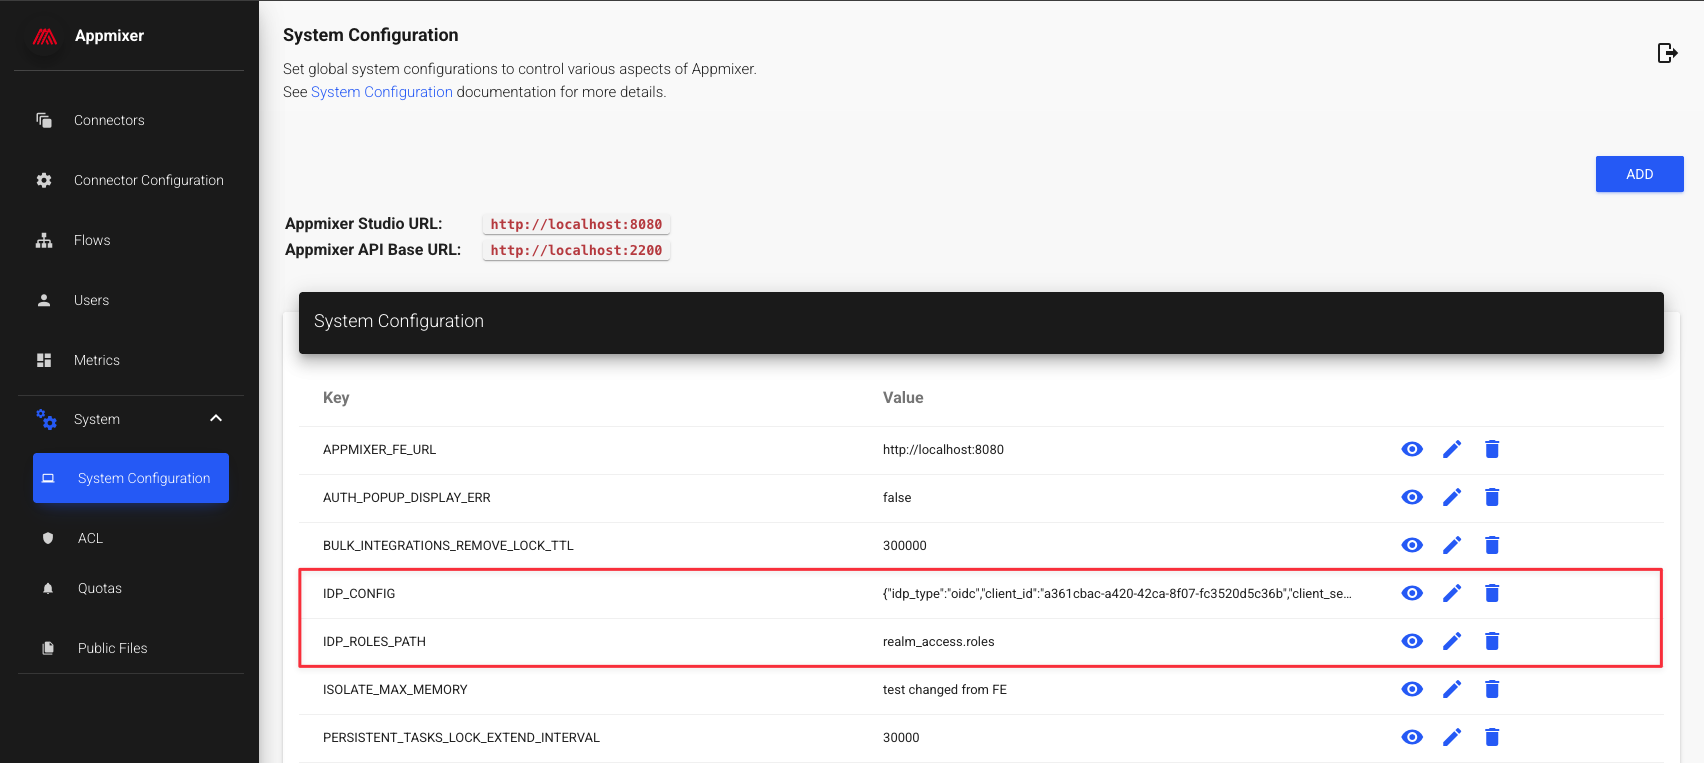
Task: Click the Appmixer logo icon
Action: [x=45, y=37]
